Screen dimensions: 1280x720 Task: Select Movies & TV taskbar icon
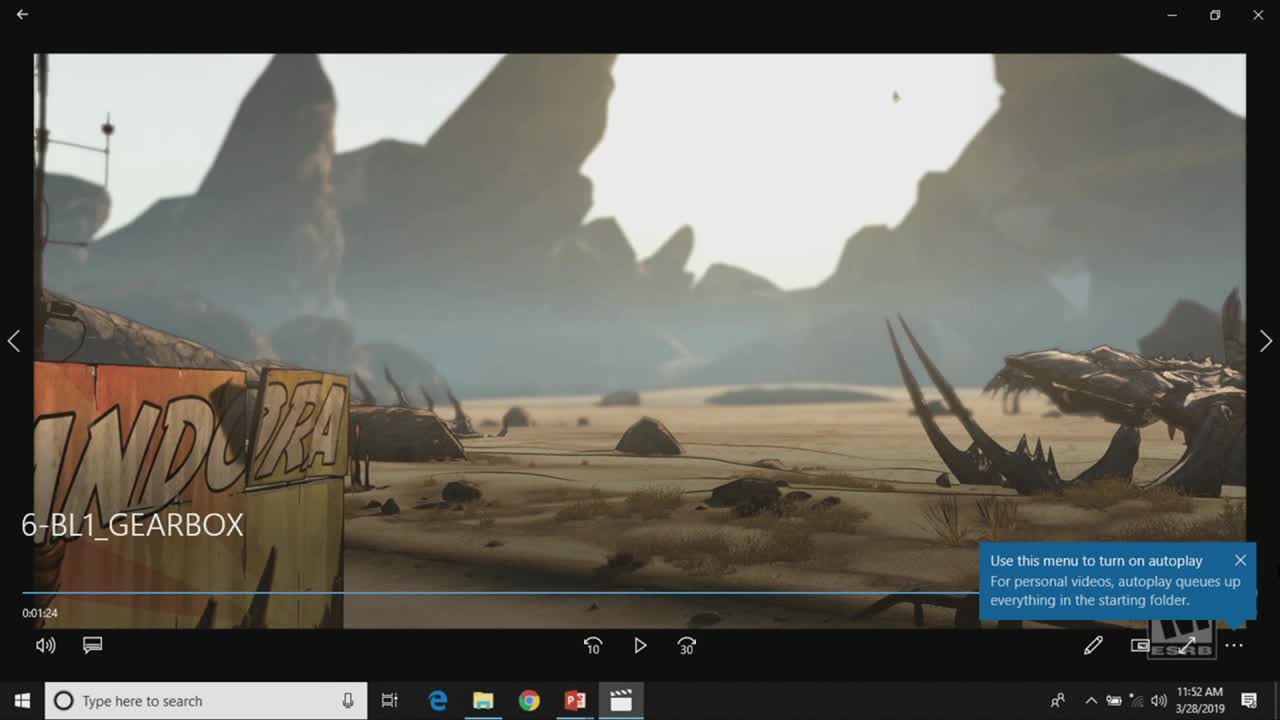pyautogui.click(x=621, y=701)
